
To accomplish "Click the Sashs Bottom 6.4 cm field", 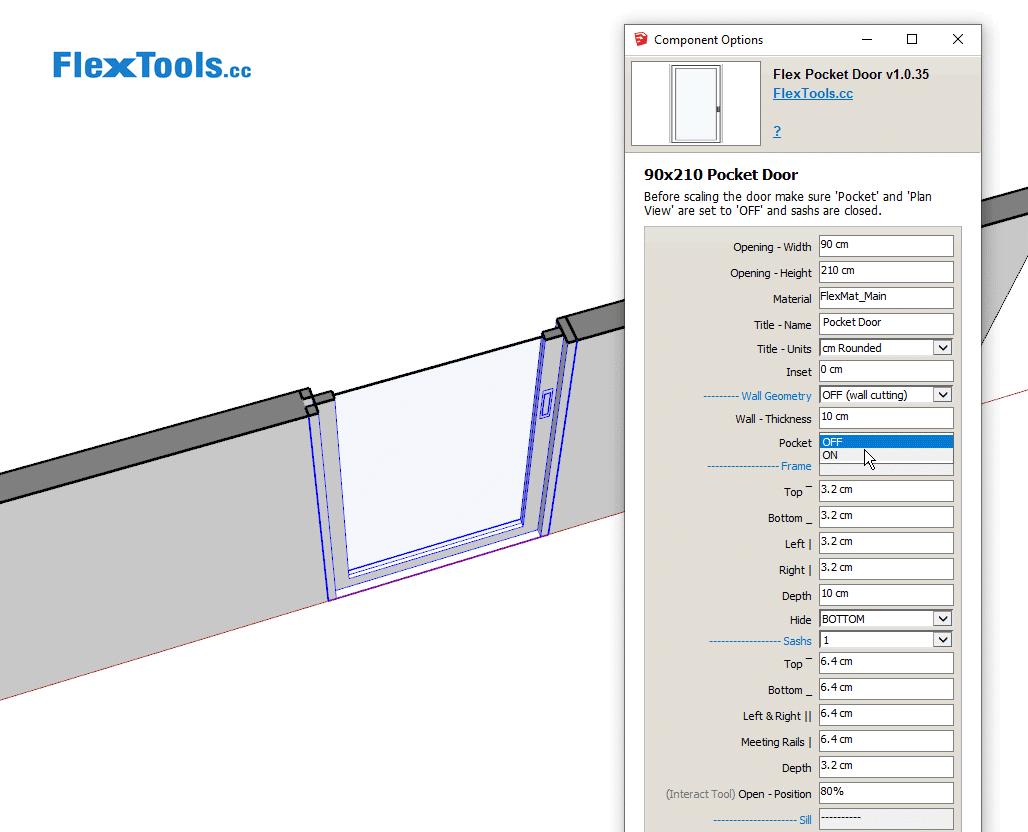I will pyautogui.click(x=886, y=688).
